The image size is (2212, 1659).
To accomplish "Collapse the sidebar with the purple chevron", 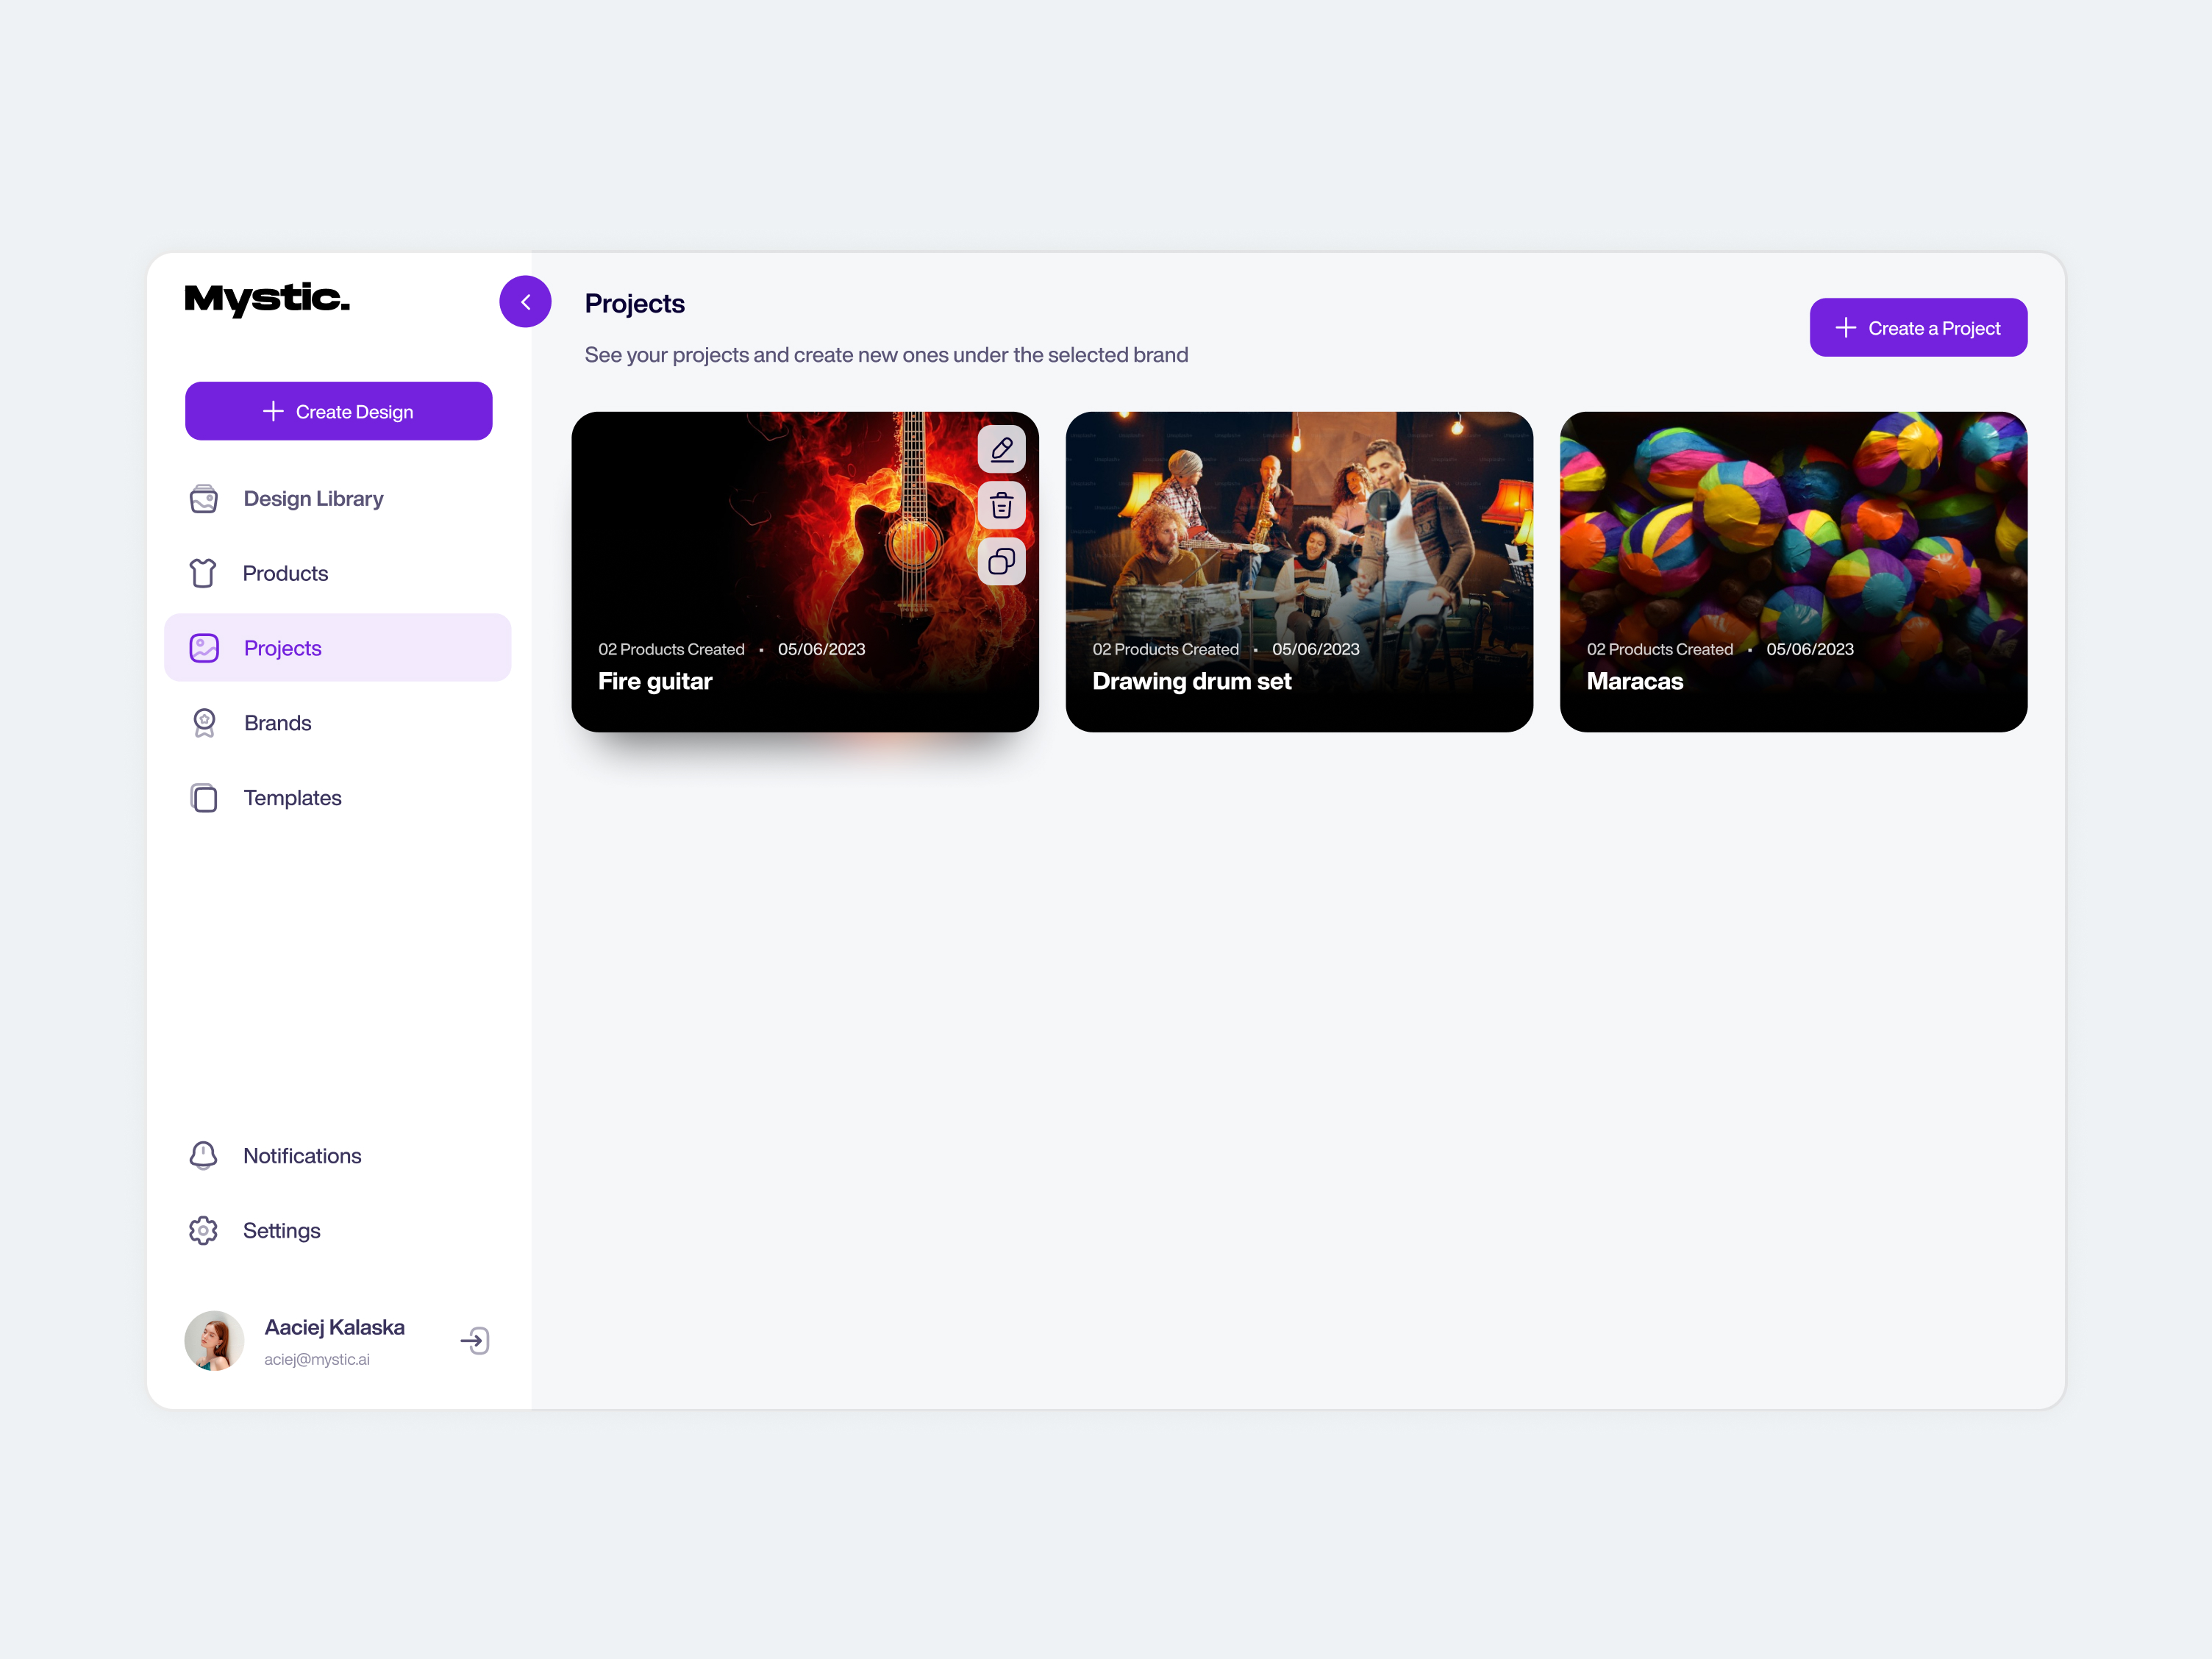I will (x=525, y=301).
